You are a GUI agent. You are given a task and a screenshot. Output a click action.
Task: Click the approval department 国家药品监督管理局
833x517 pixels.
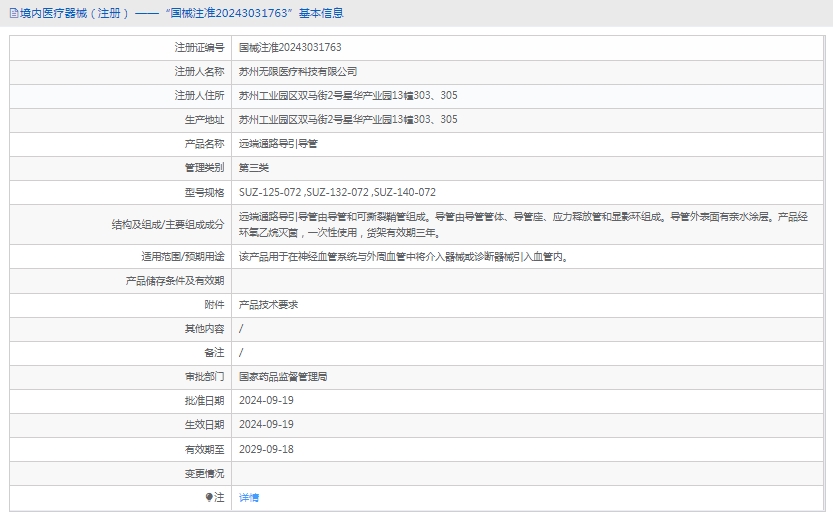283,377
